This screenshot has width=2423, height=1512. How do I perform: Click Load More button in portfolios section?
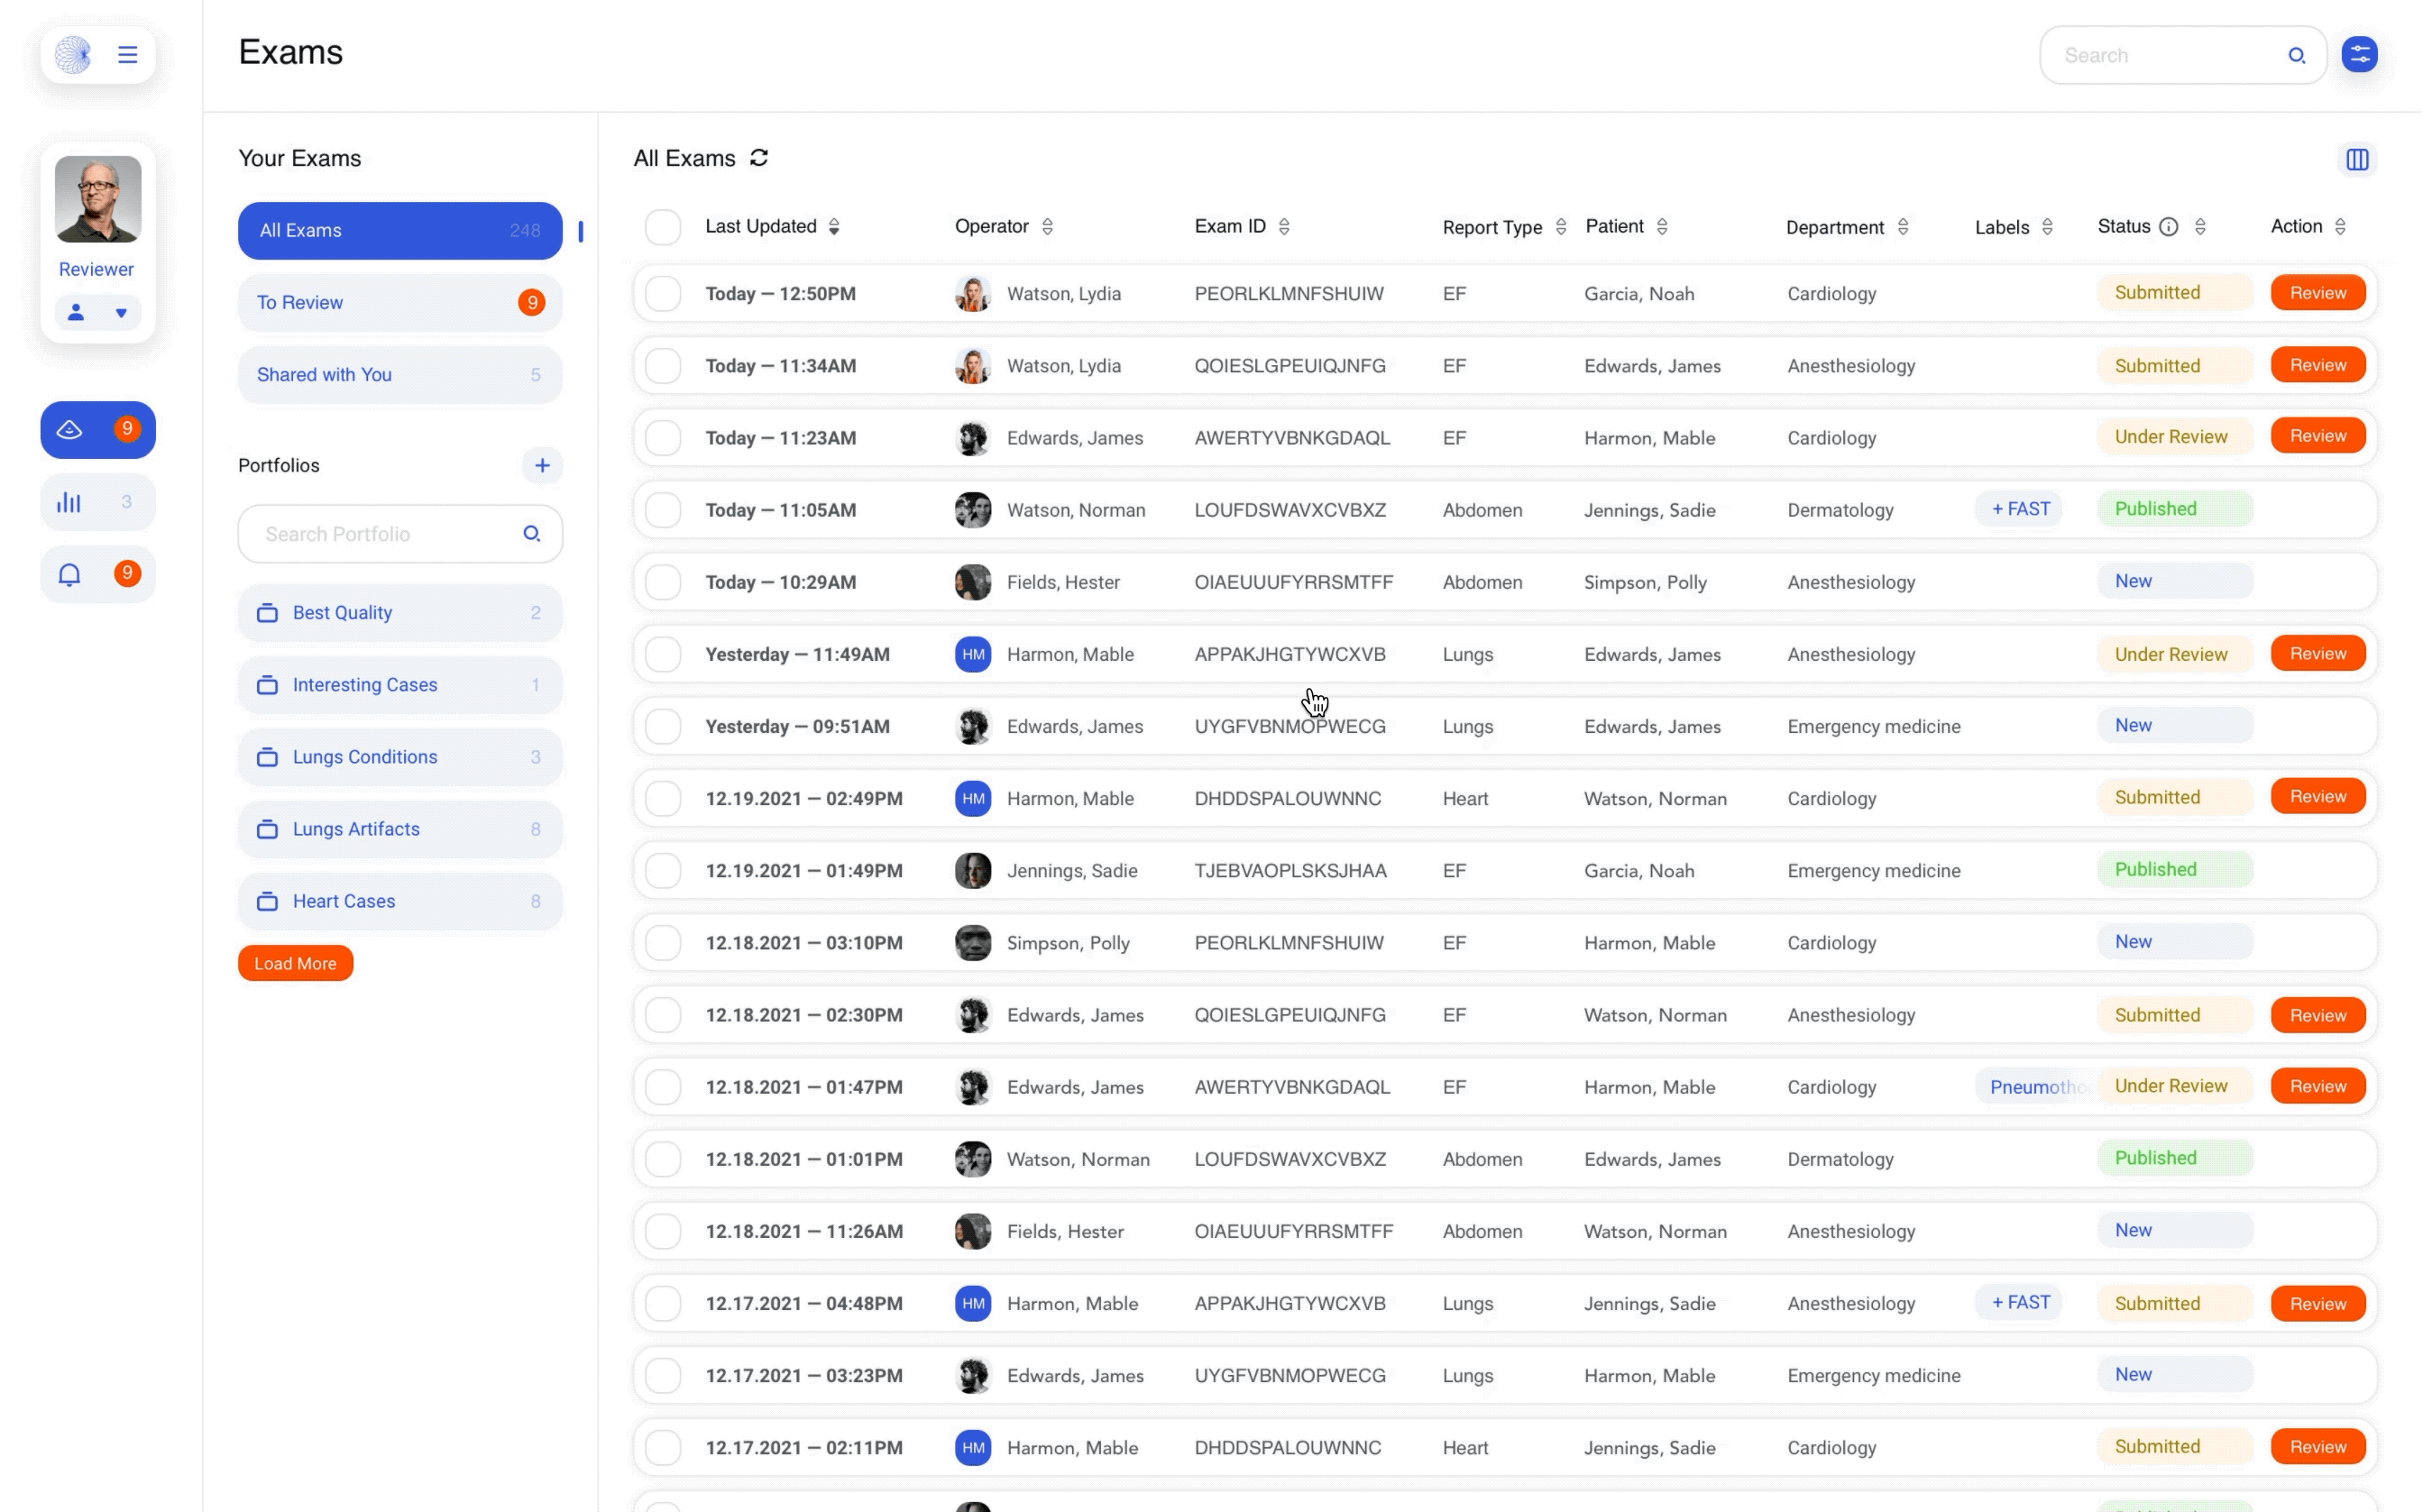pos(294,963)
